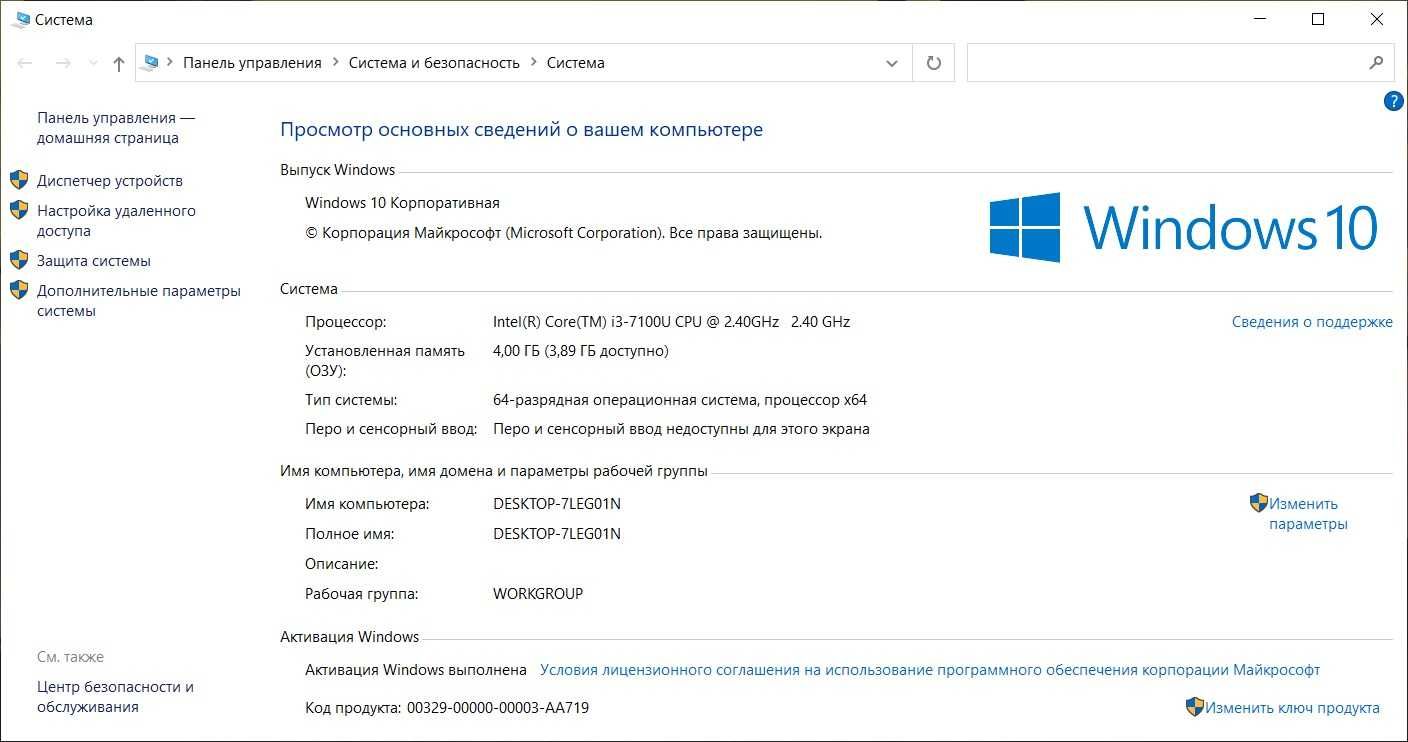Refresh the page with the refresh icon
Viewport: 1408px width, 742px height.
click(x=934, y=63)
